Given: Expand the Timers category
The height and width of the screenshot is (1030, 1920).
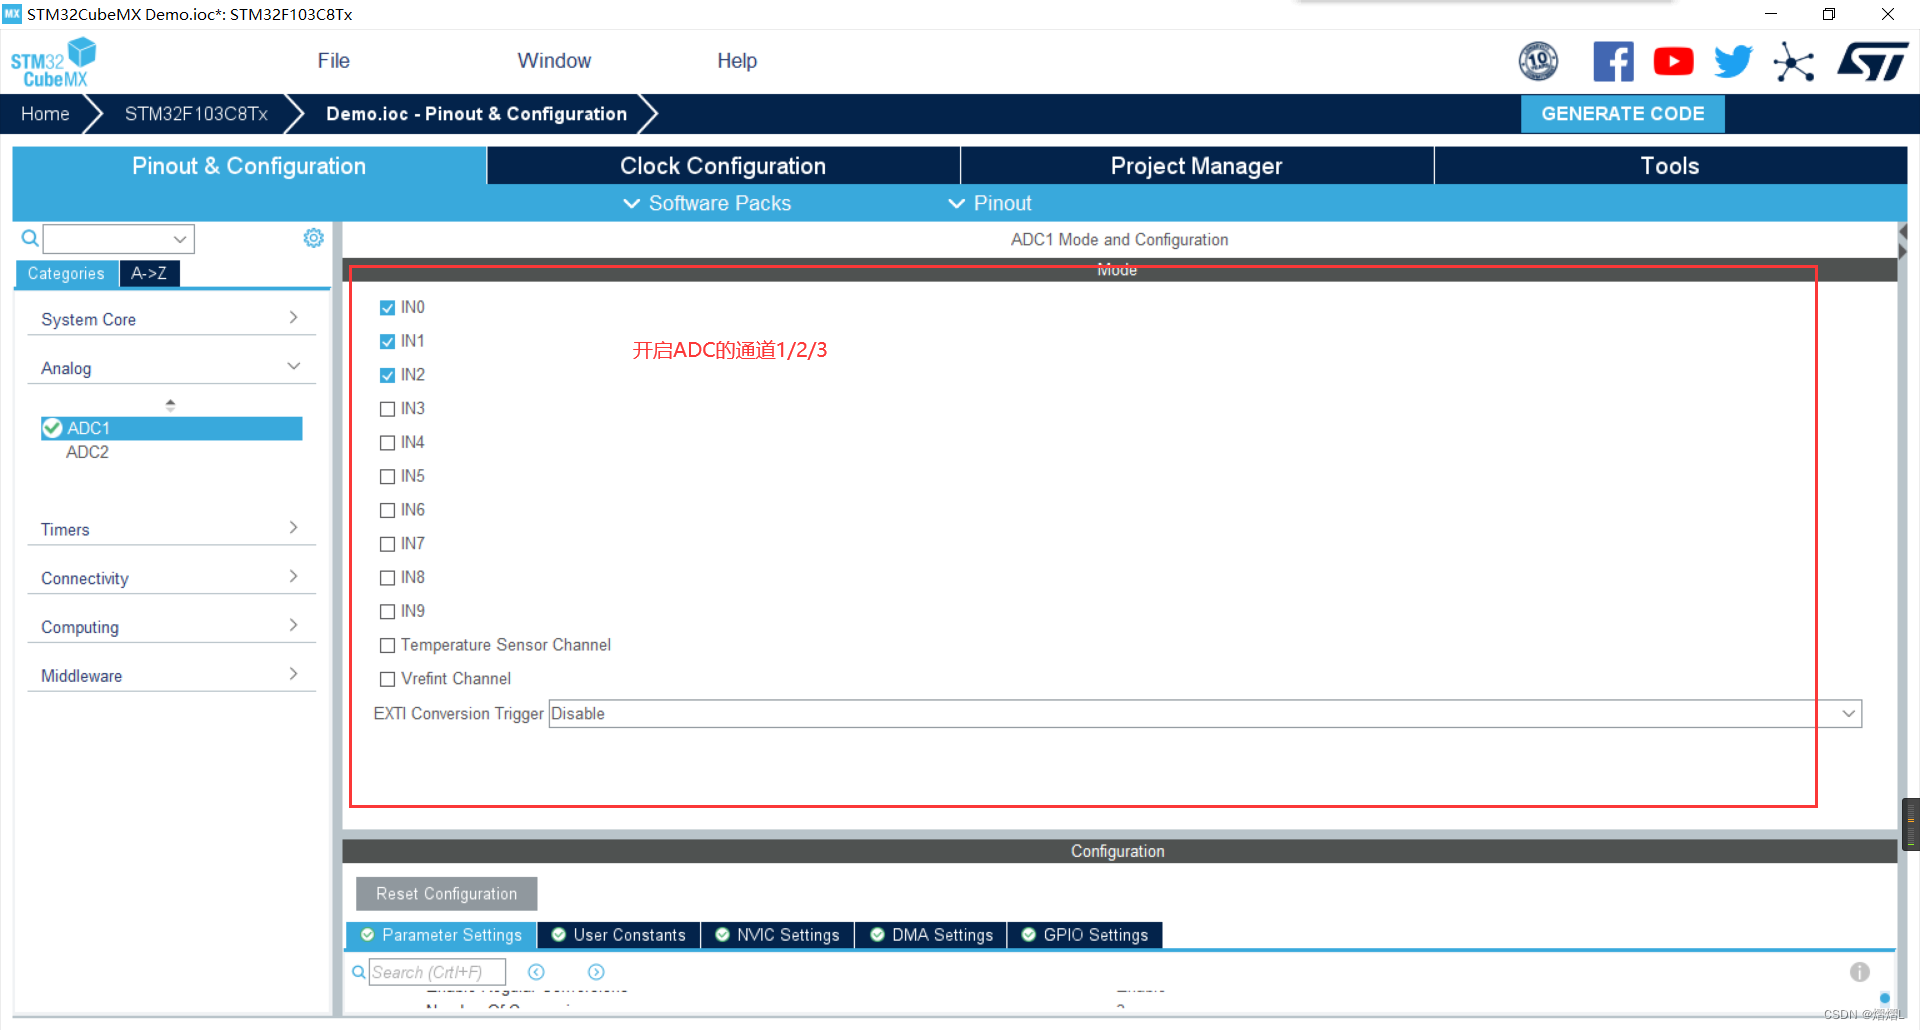Looking at the screenshot, I should 171,529.
